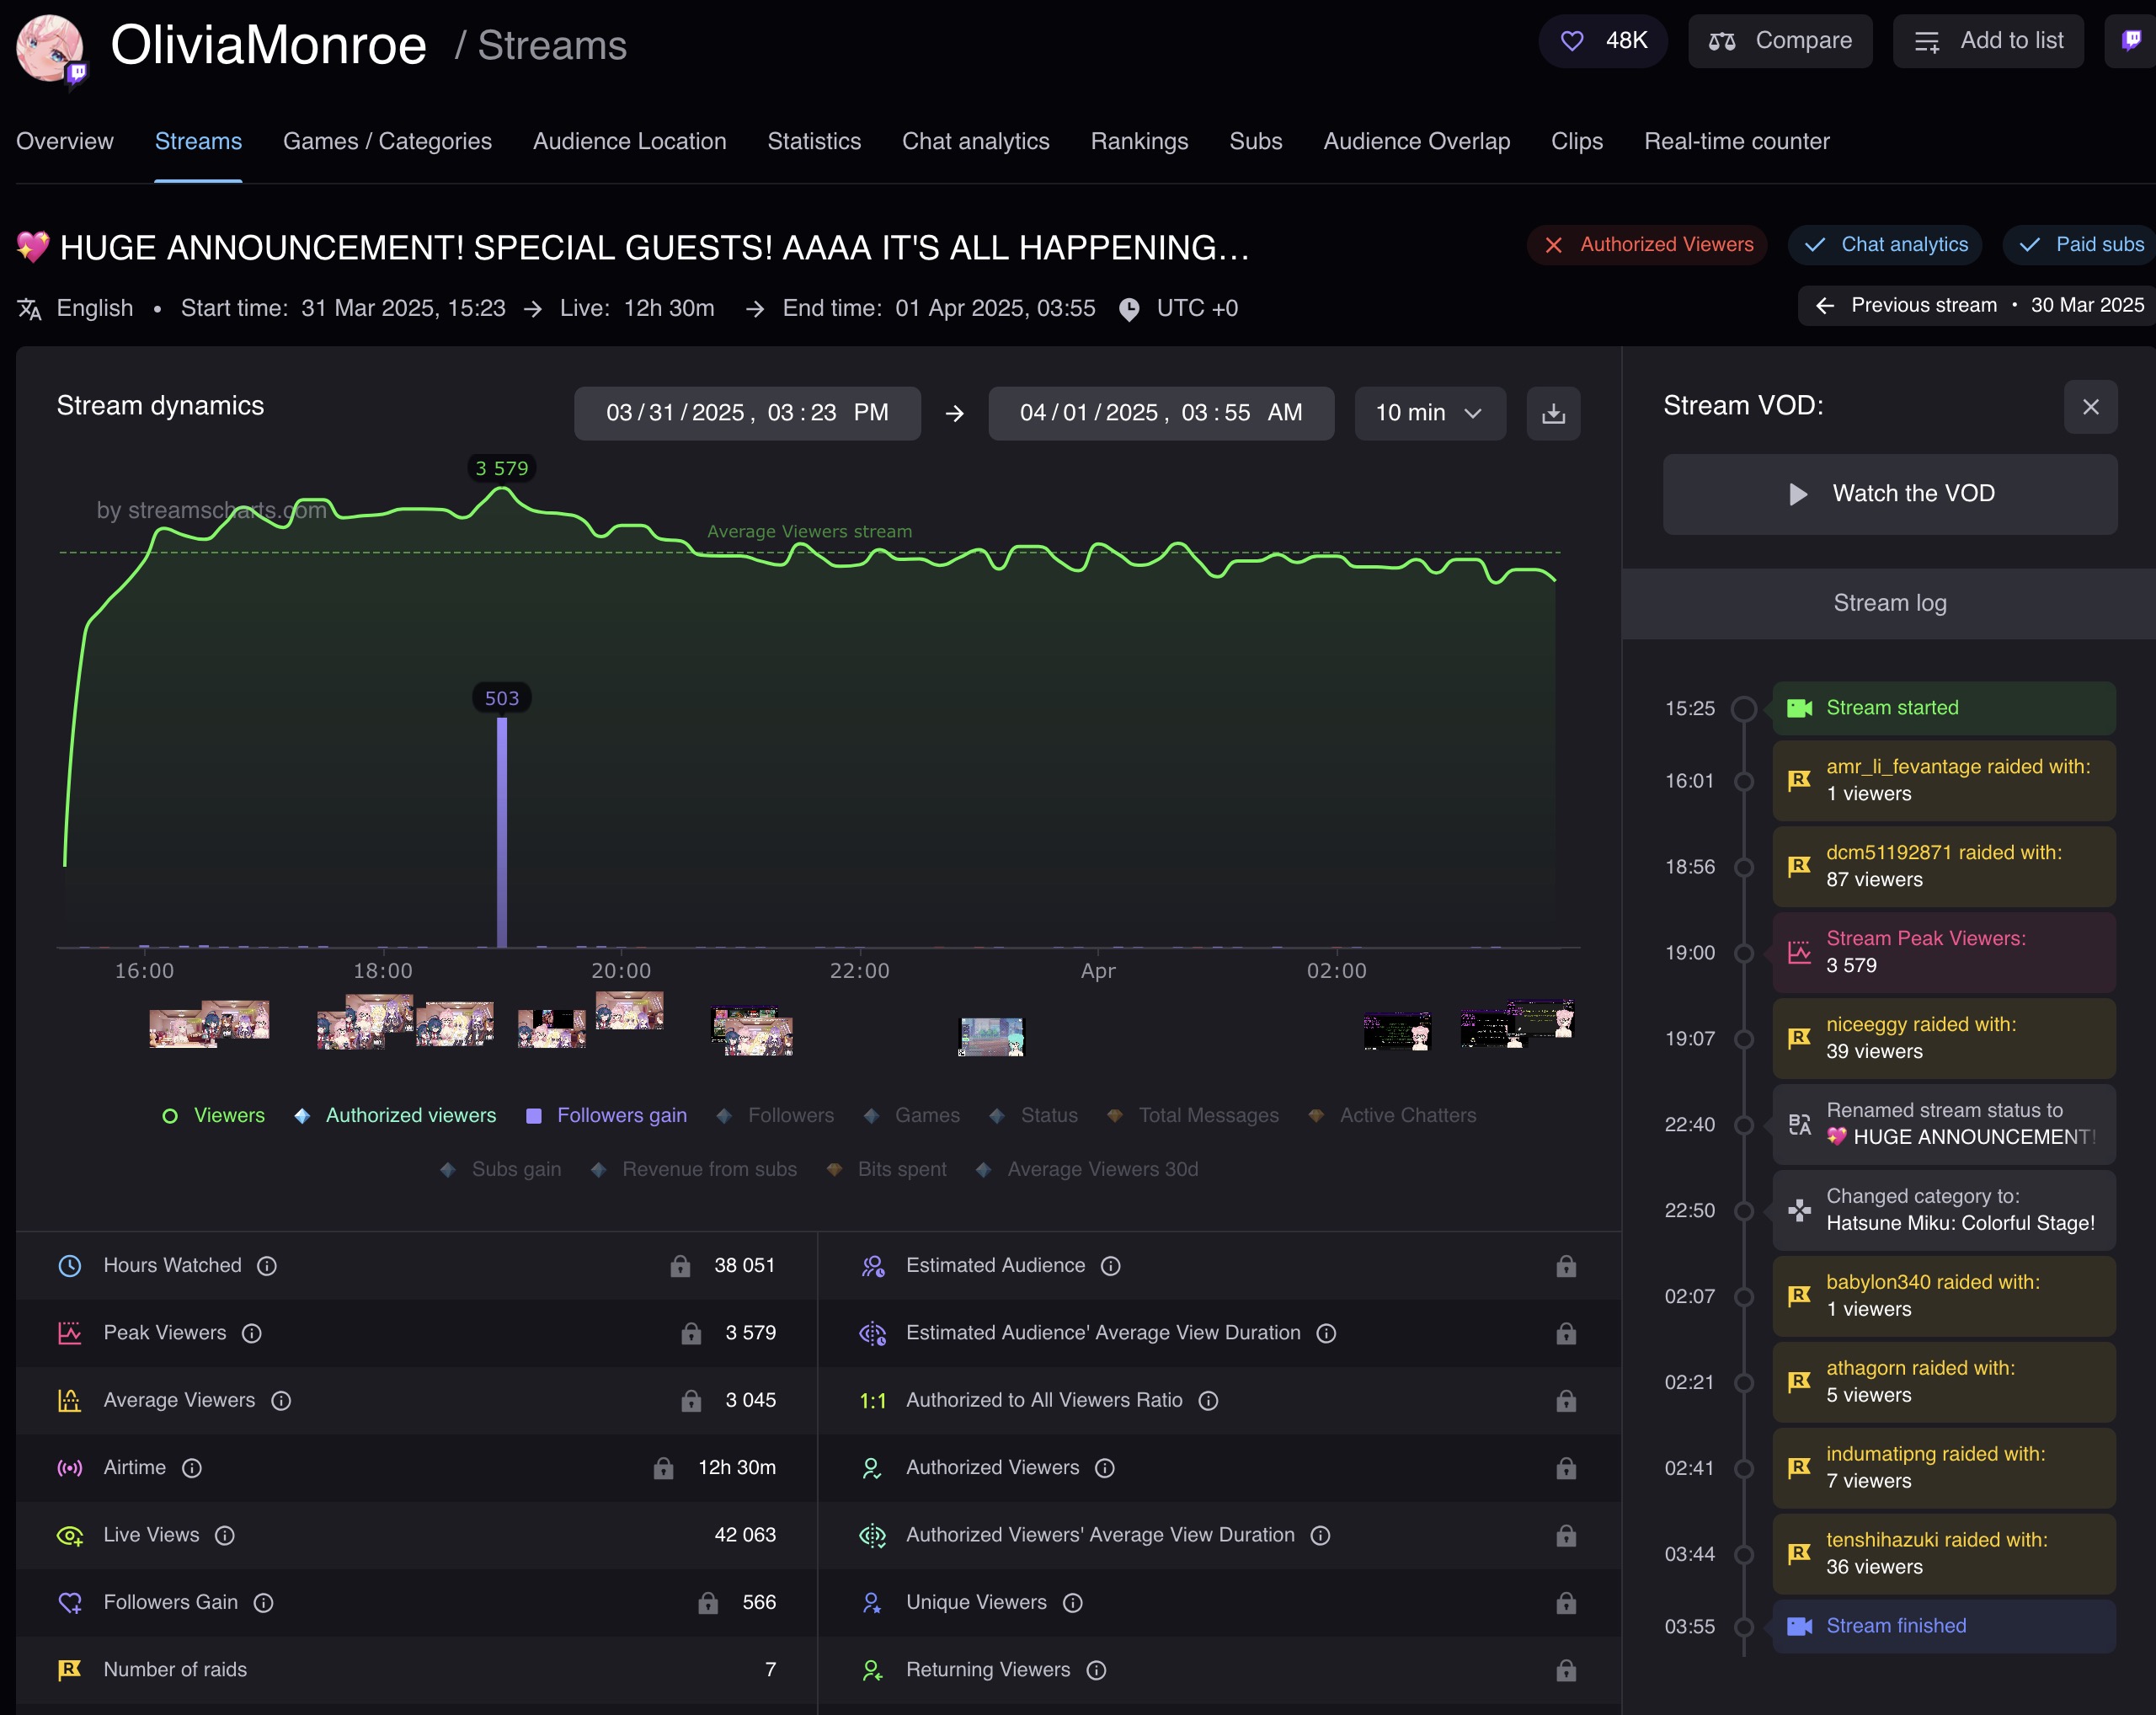2156x1715 pixels.
Task: Go to Previous stream 30 Mar 2025
Action: 1977,305
